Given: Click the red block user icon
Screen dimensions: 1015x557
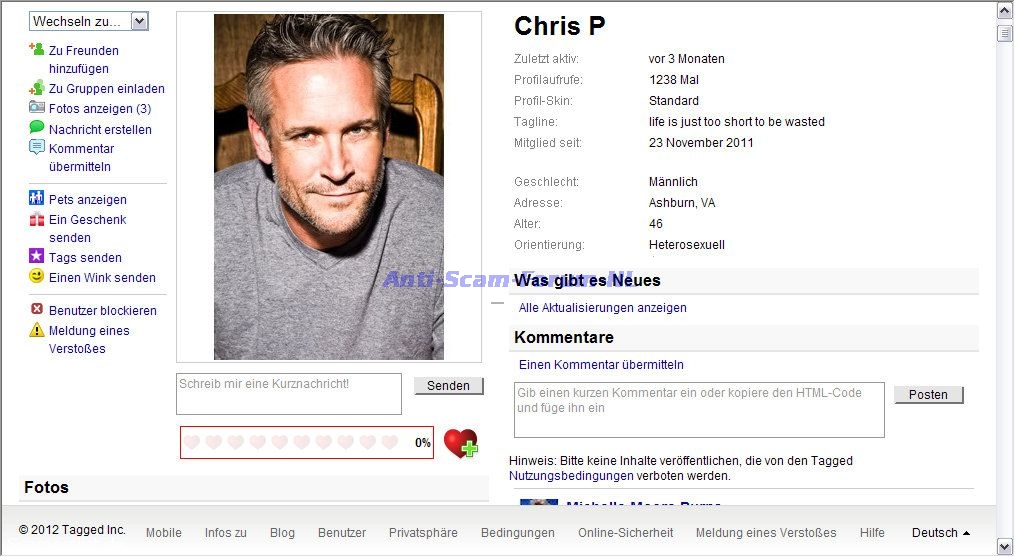Looking at the screenshot, I should [x=37, y=310].
